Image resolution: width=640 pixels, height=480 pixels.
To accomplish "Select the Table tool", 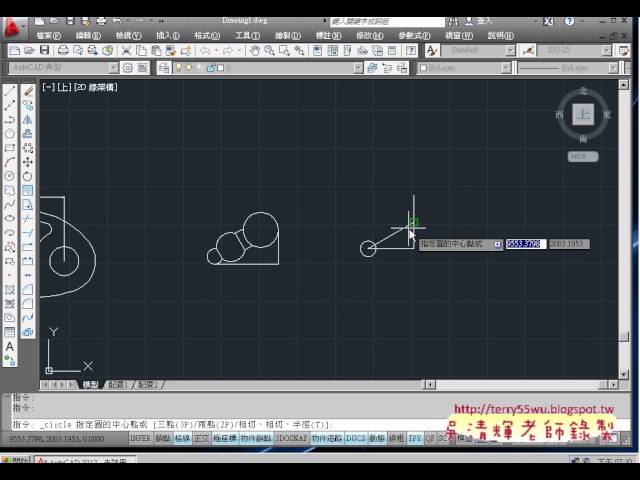I will tap(9, 332).
